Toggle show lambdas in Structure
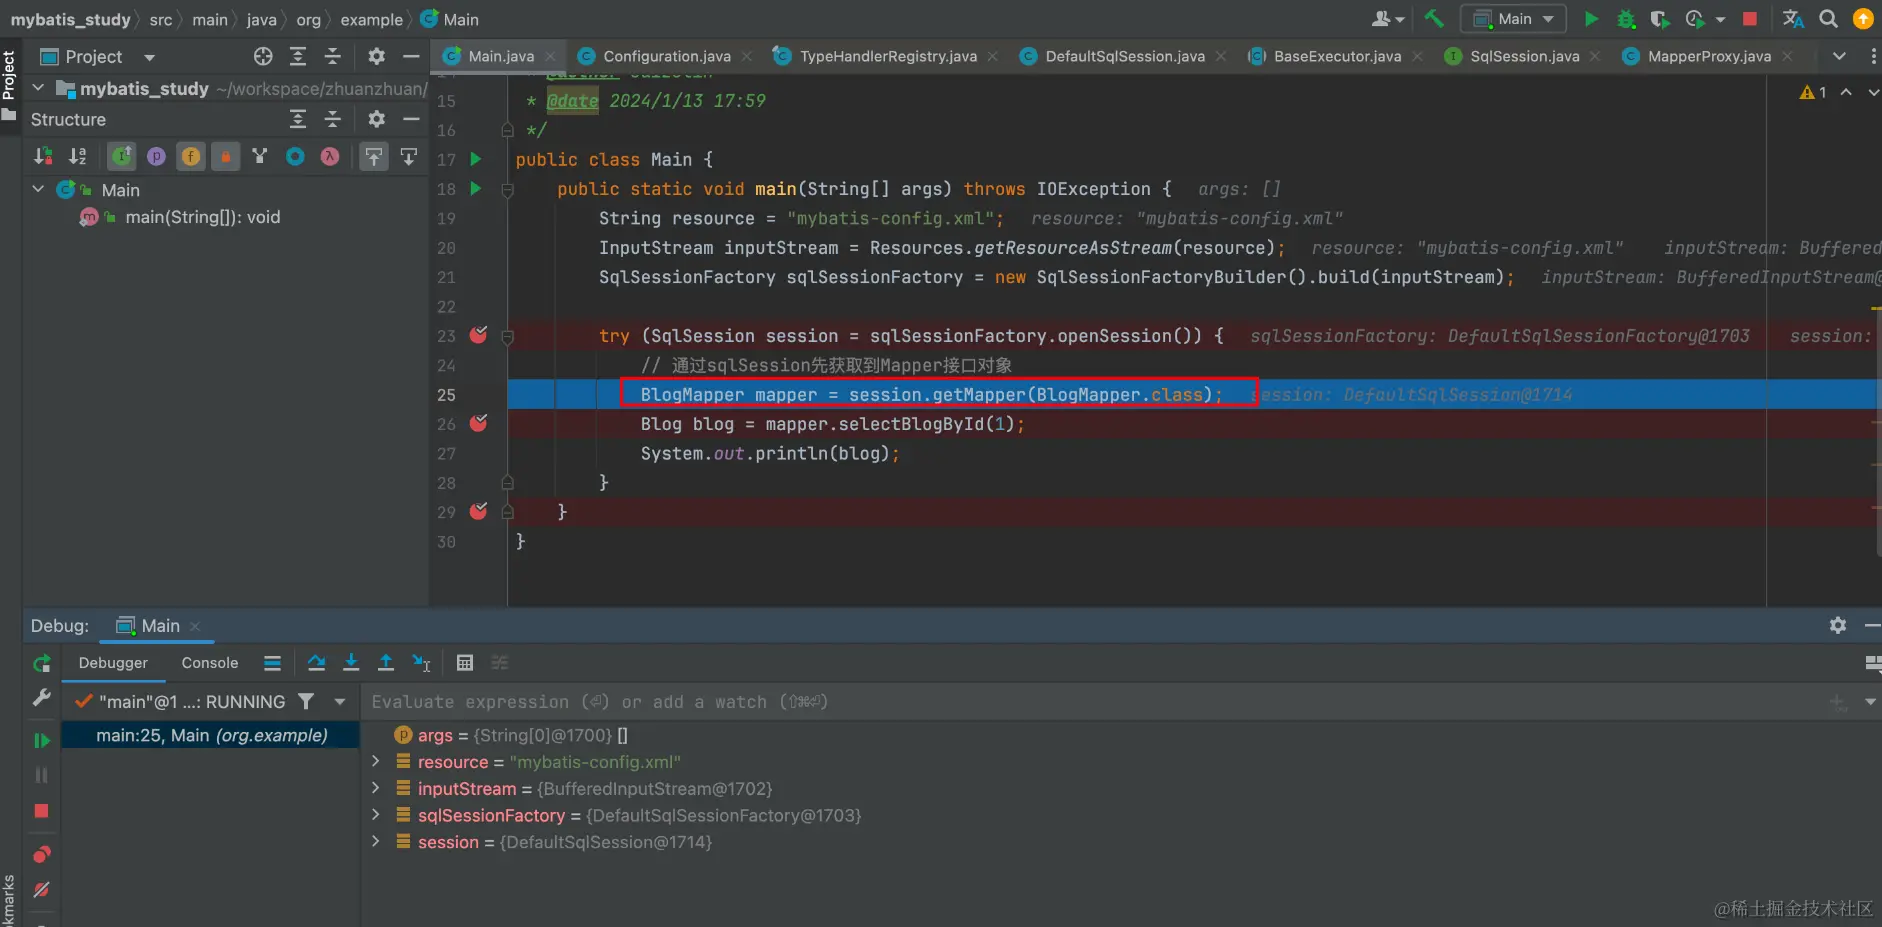 [330, 156]
